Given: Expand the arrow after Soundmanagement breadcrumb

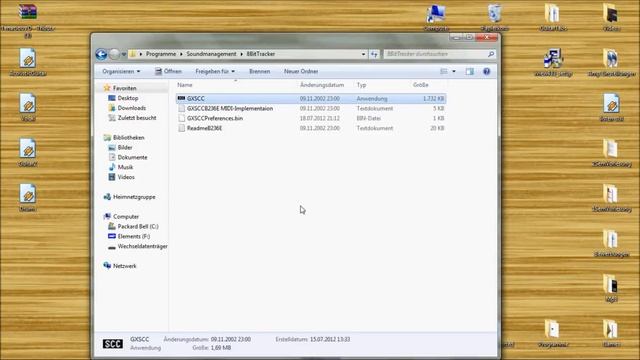Looking at the screenshot, I should 241,54.
